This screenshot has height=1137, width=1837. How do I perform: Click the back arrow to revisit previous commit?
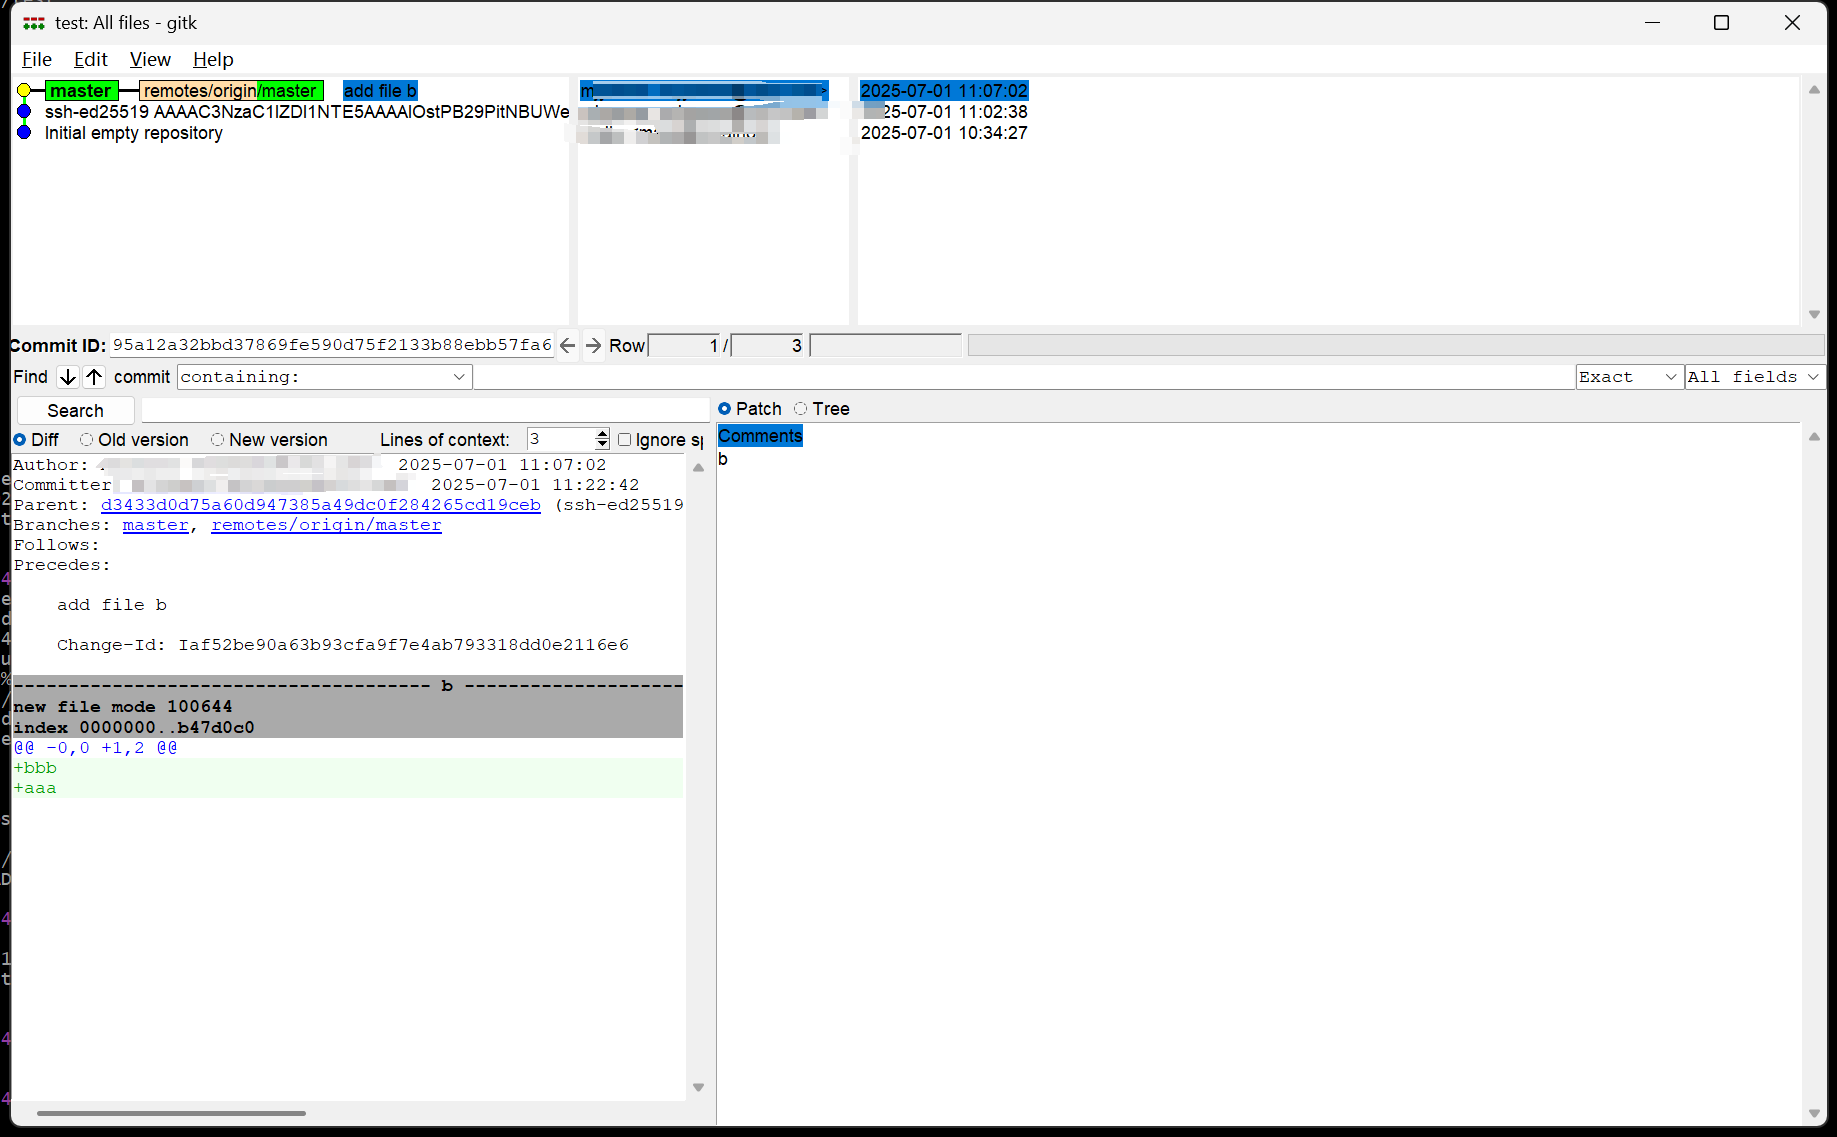(567, 345)
